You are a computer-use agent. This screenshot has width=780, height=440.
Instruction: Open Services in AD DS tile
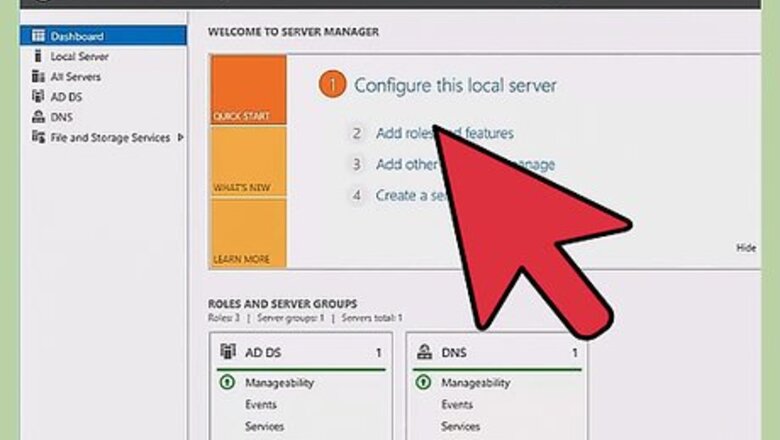tap(265, 426)
